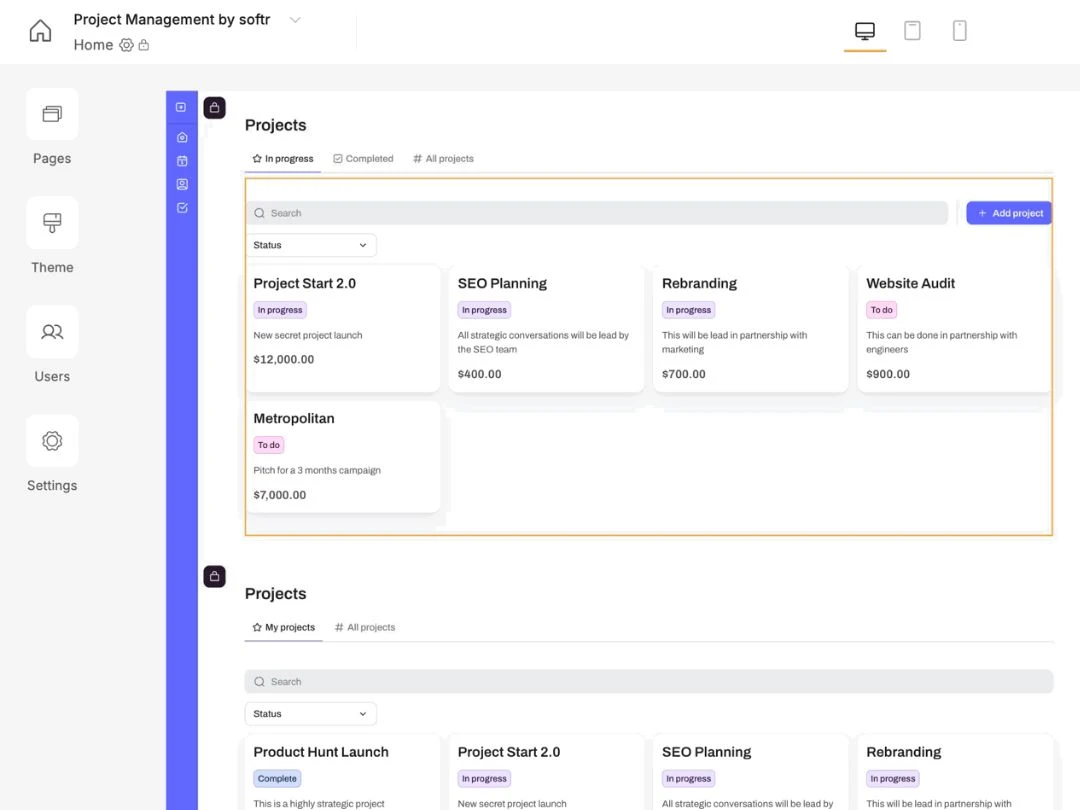Click the user profile icon in purple sidebar

182,184
